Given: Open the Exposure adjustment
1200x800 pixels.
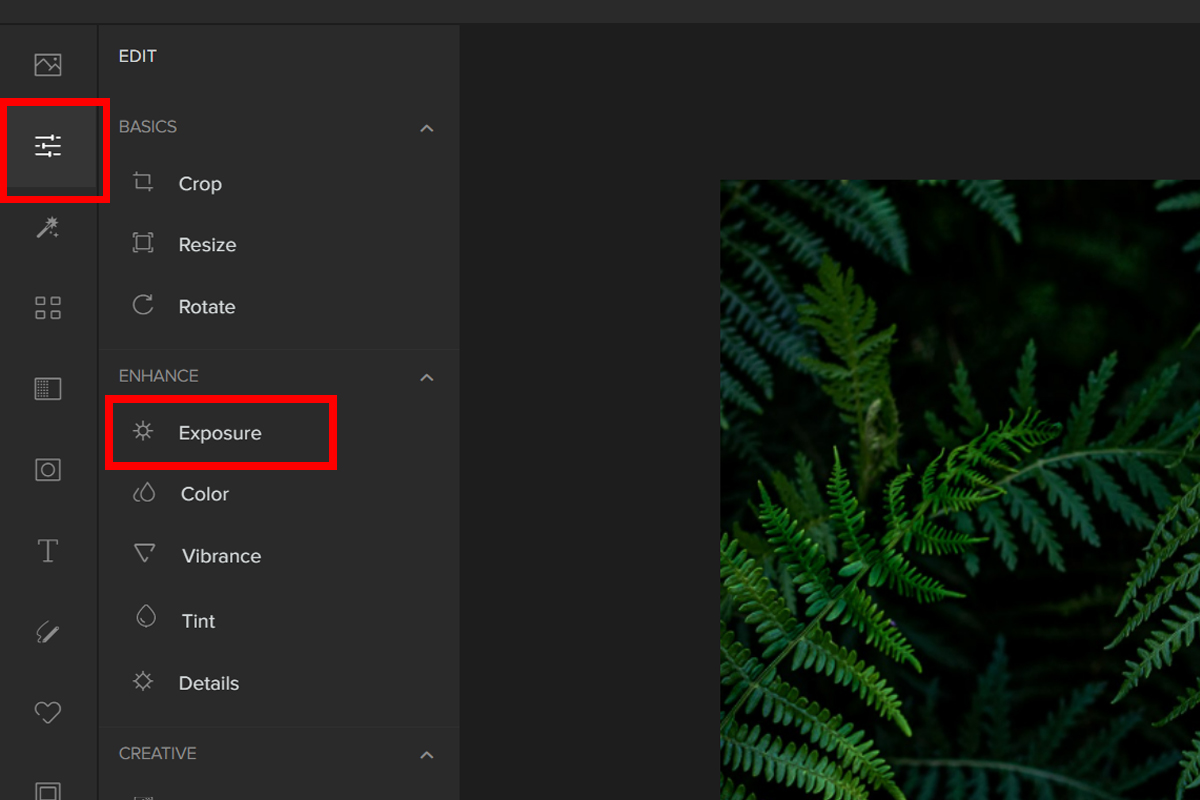Looking at the screenshot, I should 219,433.
